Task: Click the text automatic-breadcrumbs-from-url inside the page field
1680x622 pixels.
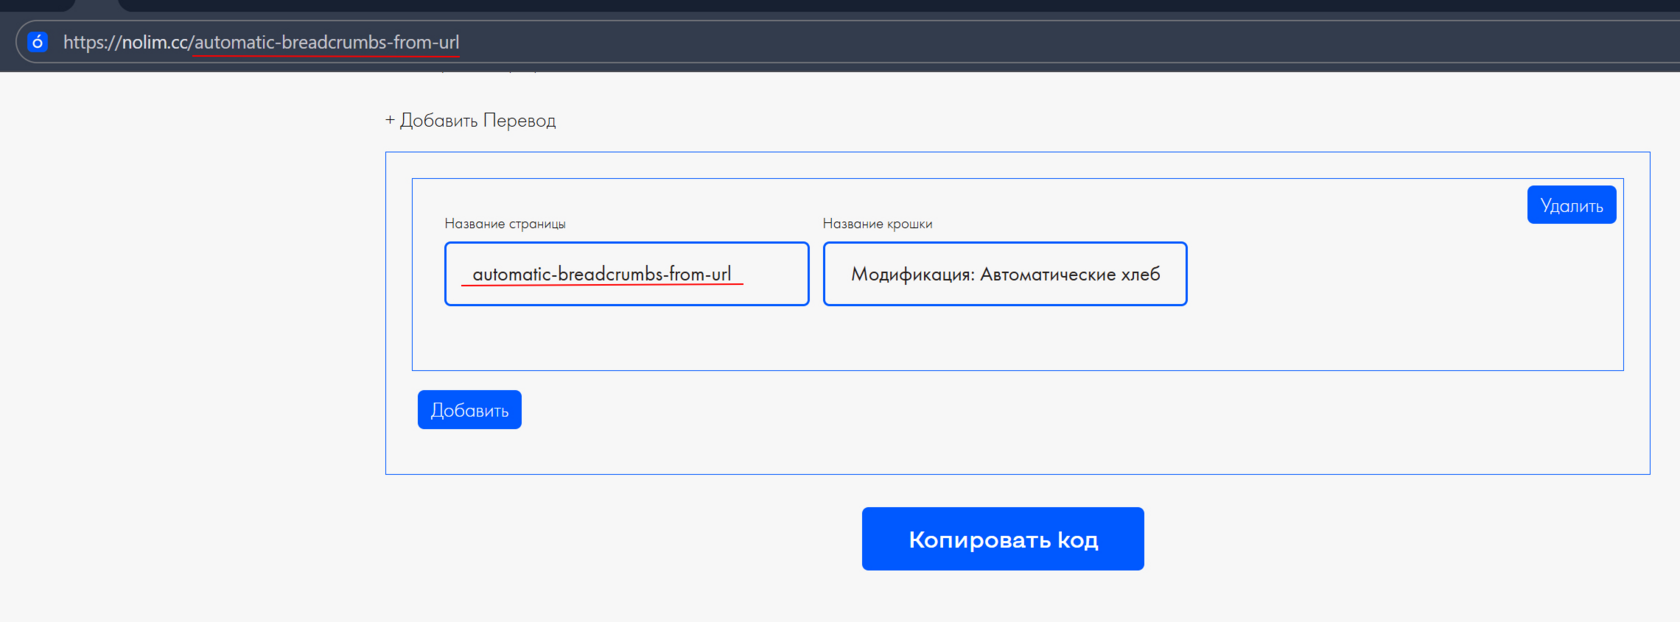Action: pos(602,274)
